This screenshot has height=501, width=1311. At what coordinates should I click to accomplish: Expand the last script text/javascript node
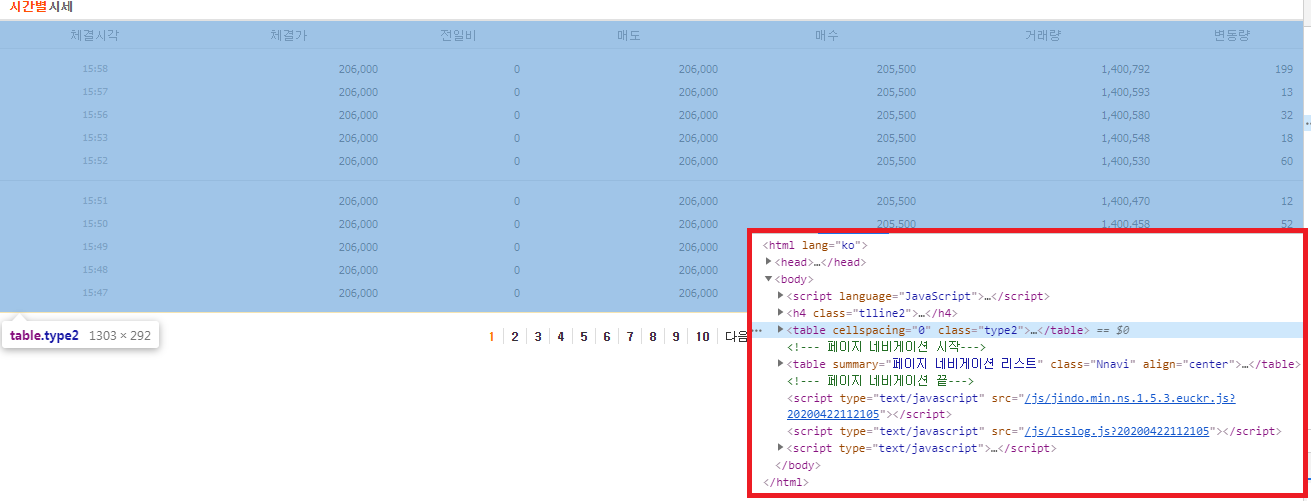(x=781, y=449)
